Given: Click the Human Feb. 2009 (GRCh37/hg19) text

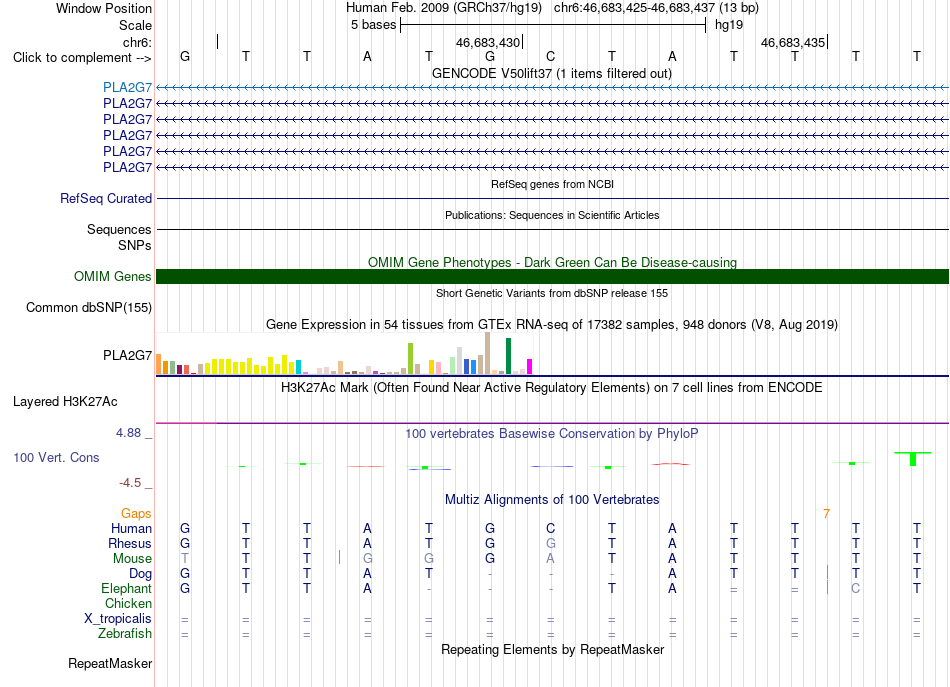Looking at the screenshot, I should point(445,8).
